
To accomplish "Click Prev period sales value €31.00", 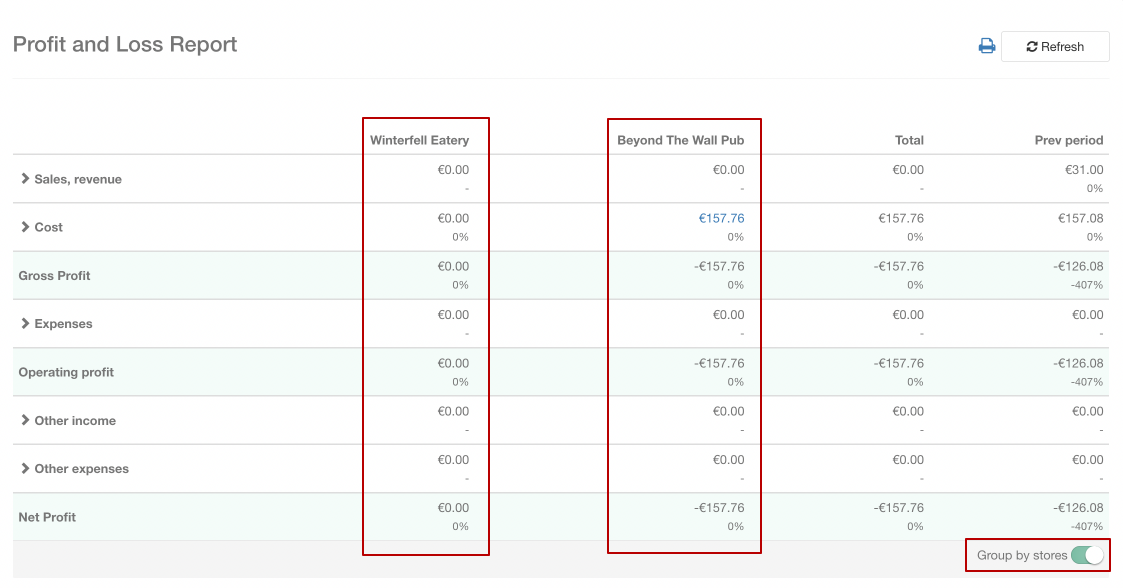I will click(x=1084, y=170).
